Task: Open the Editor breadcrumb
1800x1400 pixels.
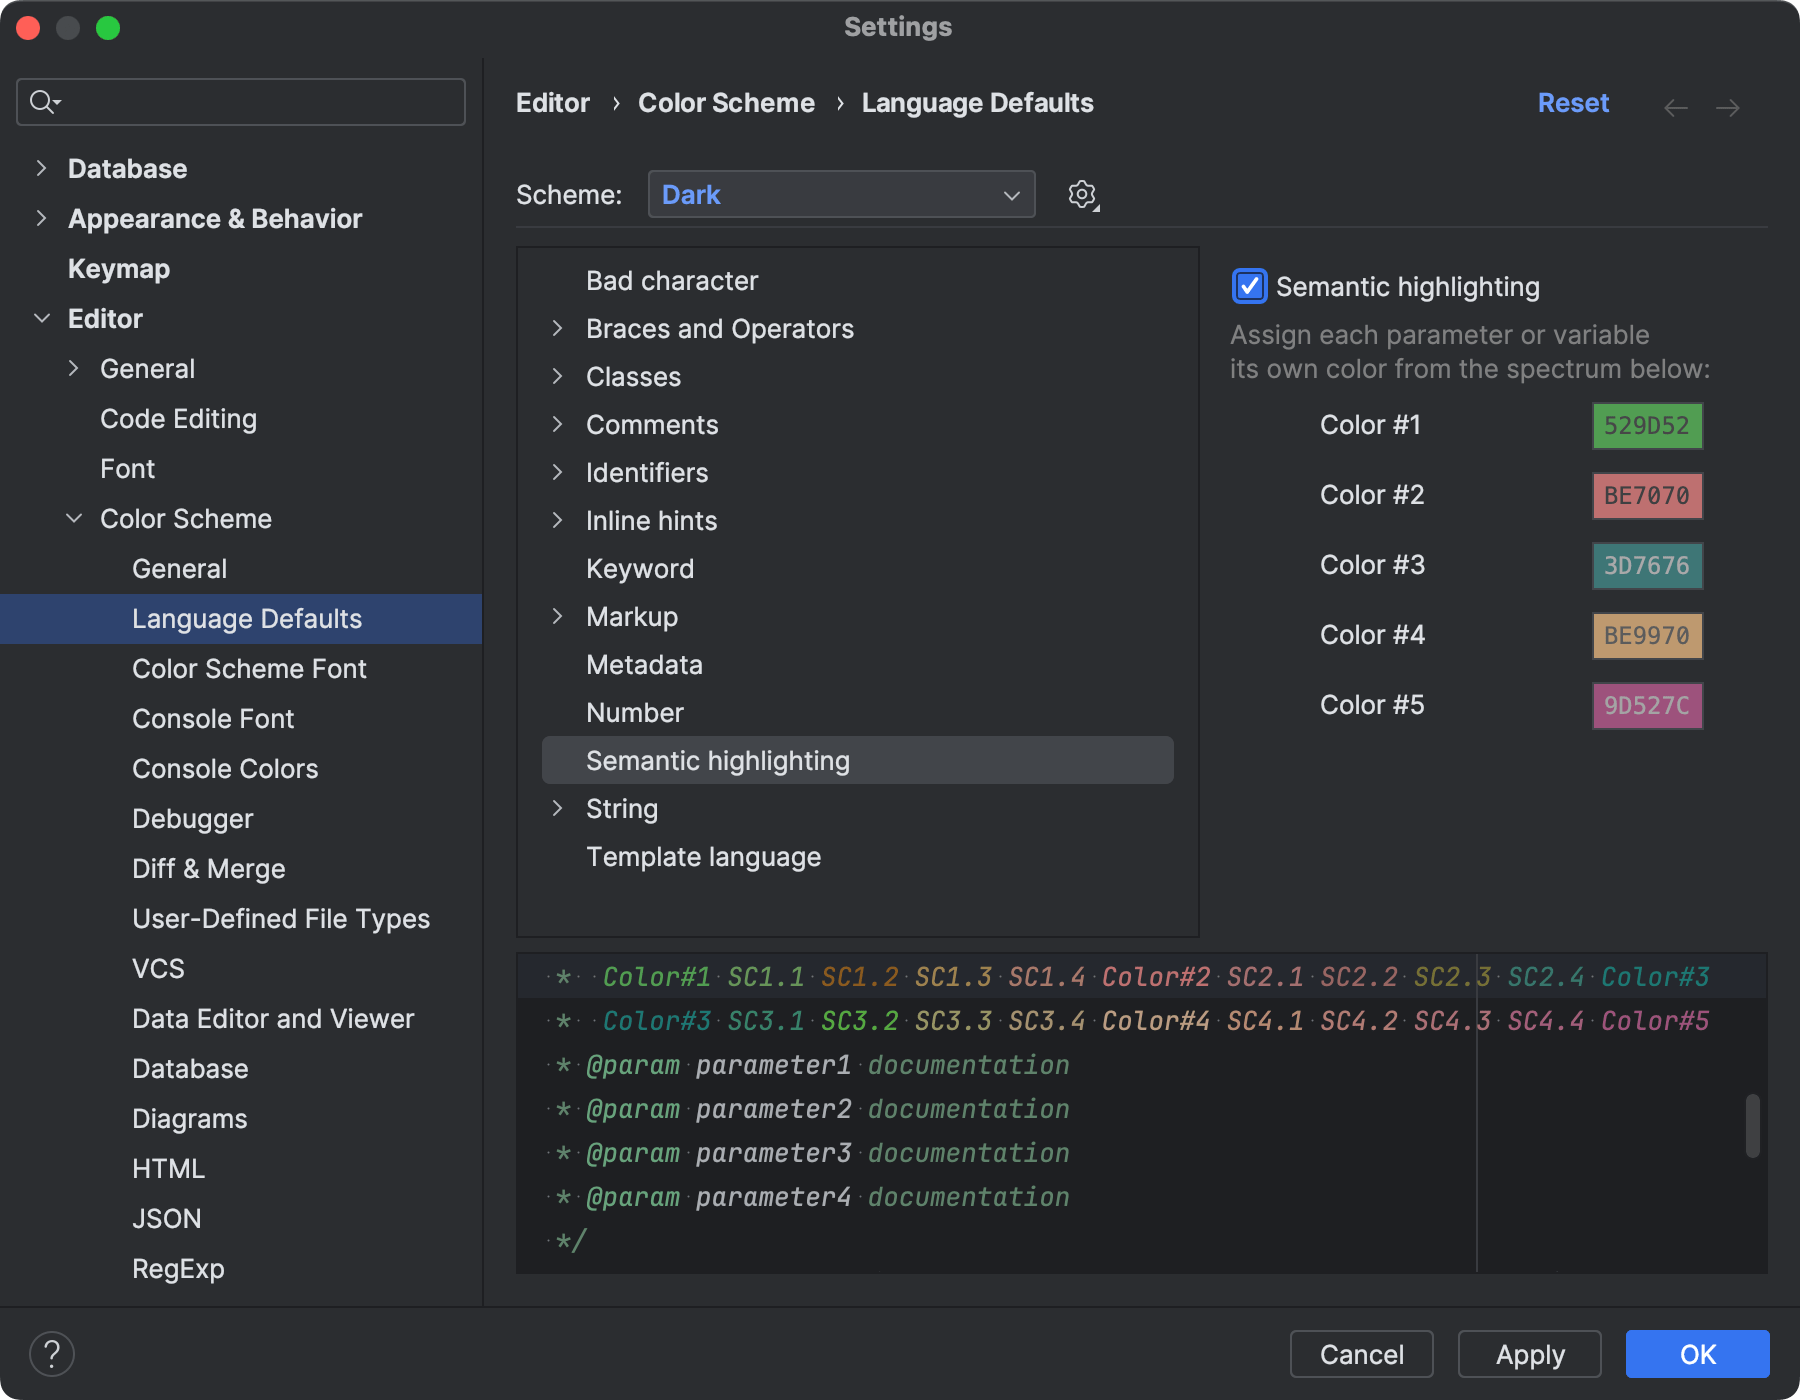Action: 552,102
